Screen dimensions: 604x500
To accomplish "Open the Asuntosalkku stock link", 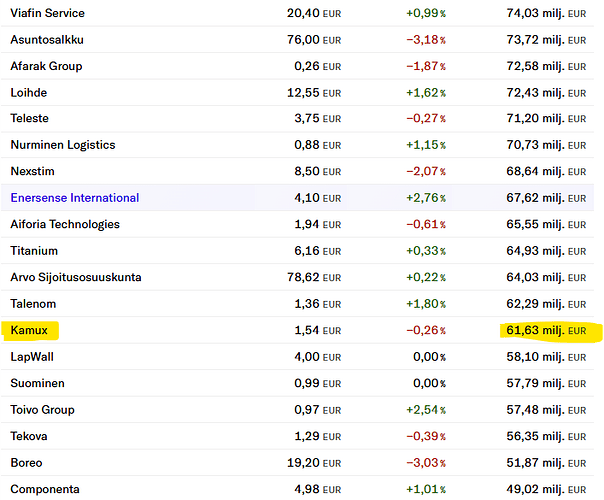I will [x=47, y=40].
